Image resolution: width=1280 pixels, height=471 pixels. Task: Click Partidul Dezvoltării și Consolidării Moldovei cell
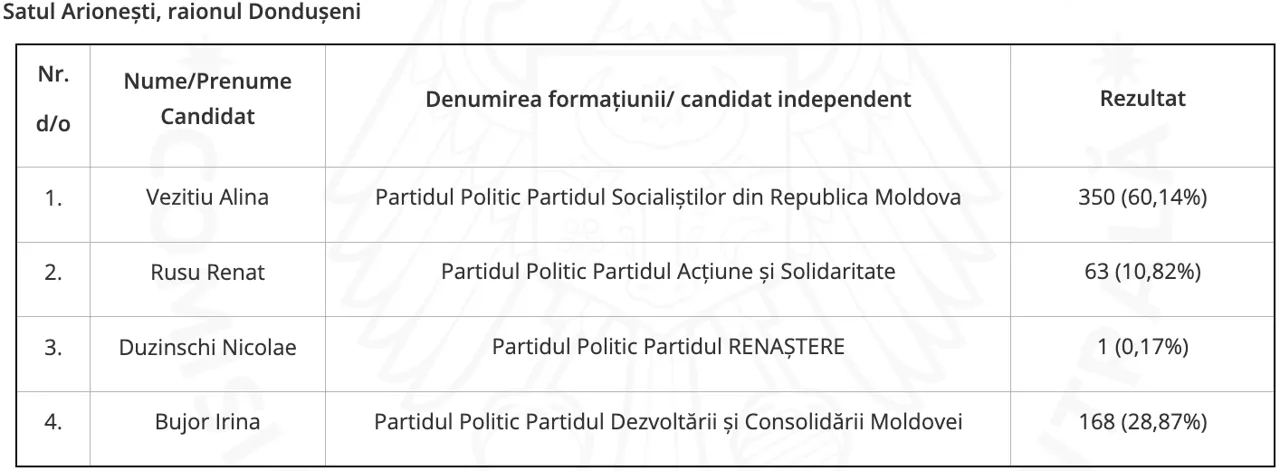tap(667, 421)
